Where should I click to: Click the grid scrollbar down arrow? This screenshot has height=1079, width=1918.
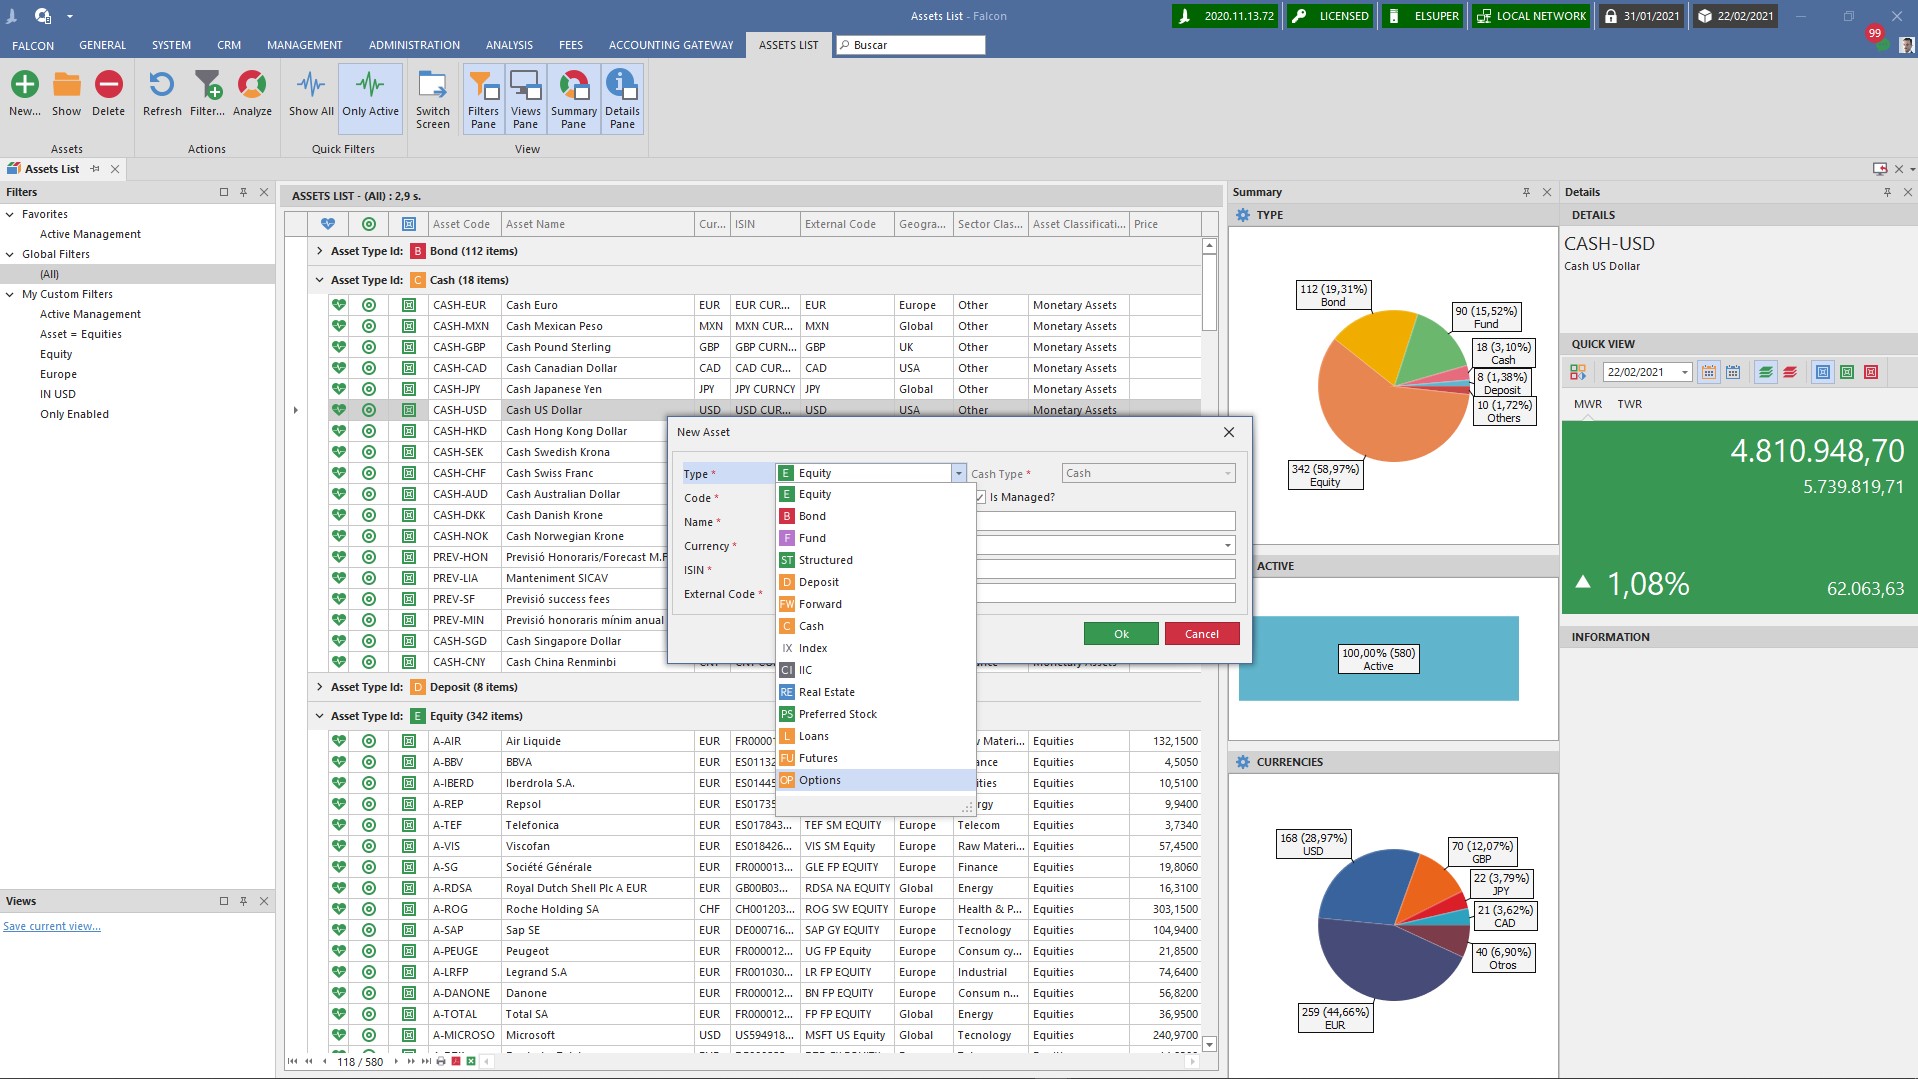[1209, 1044]
